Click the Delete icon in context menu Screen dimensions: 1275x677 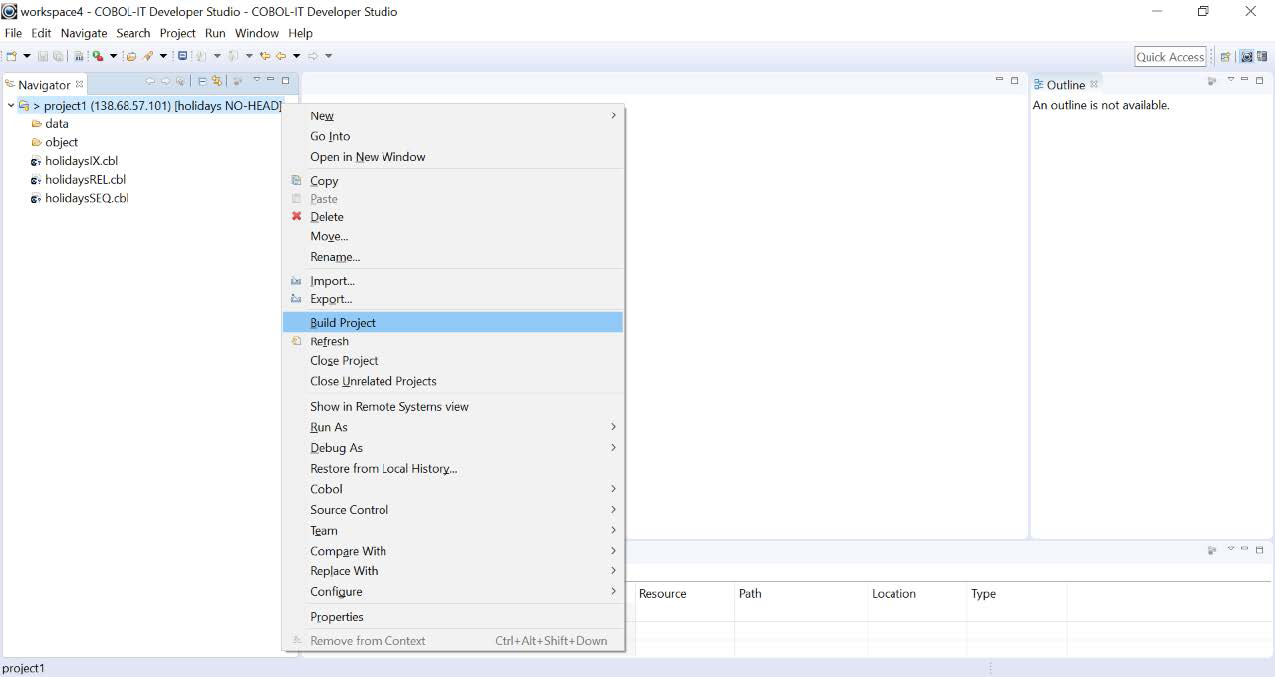pos(296,217)
